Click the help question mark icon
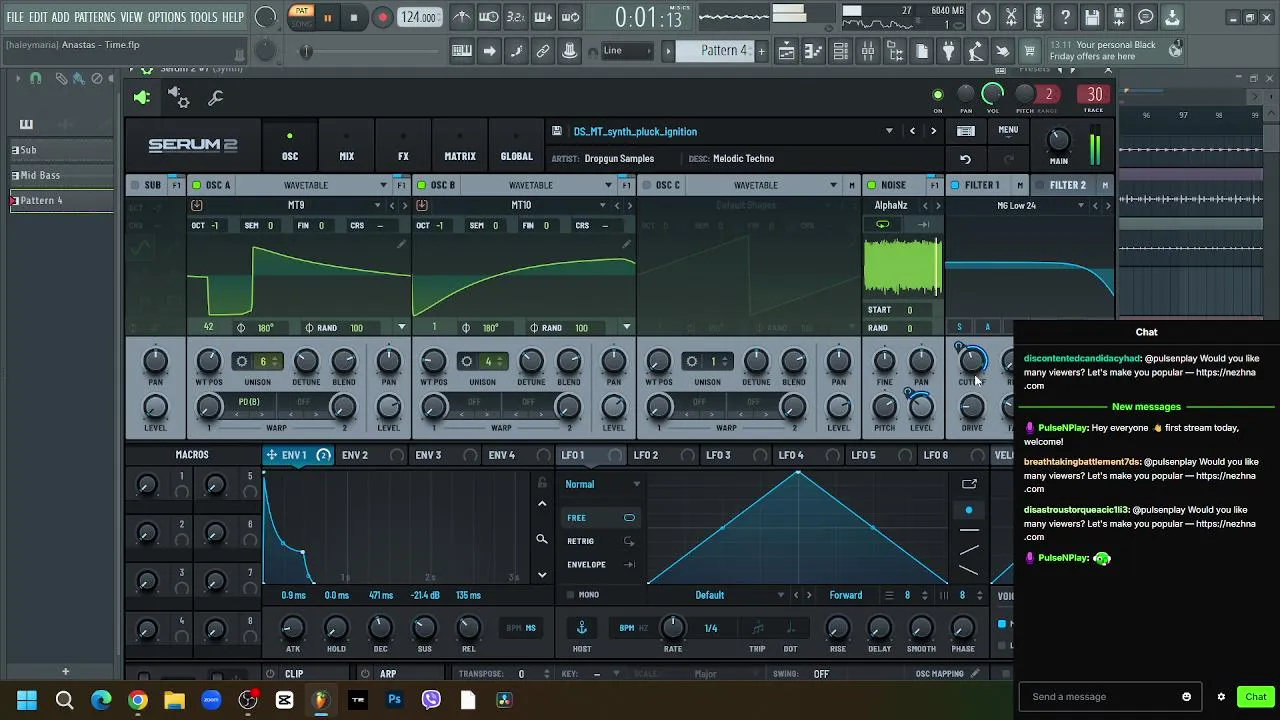The width and height of the screenshot is (1280, 720). pos(1065,17)
